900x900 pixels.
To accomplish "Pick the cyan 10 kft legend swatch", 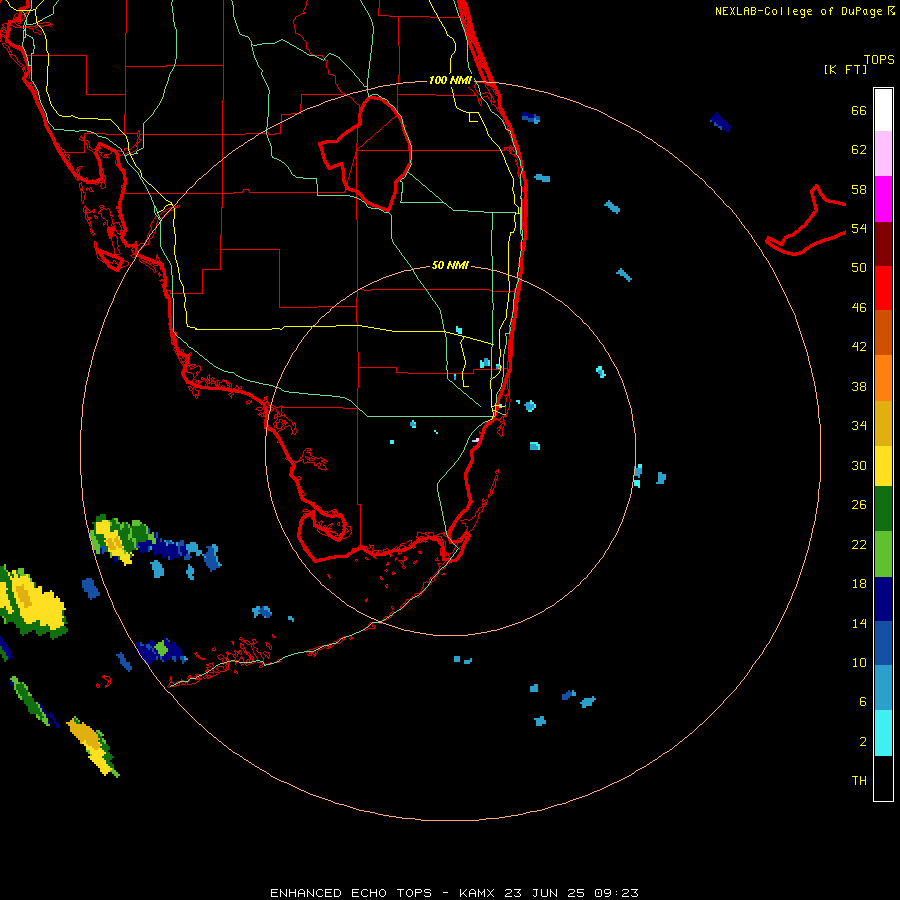I will (x=883, y=733).
